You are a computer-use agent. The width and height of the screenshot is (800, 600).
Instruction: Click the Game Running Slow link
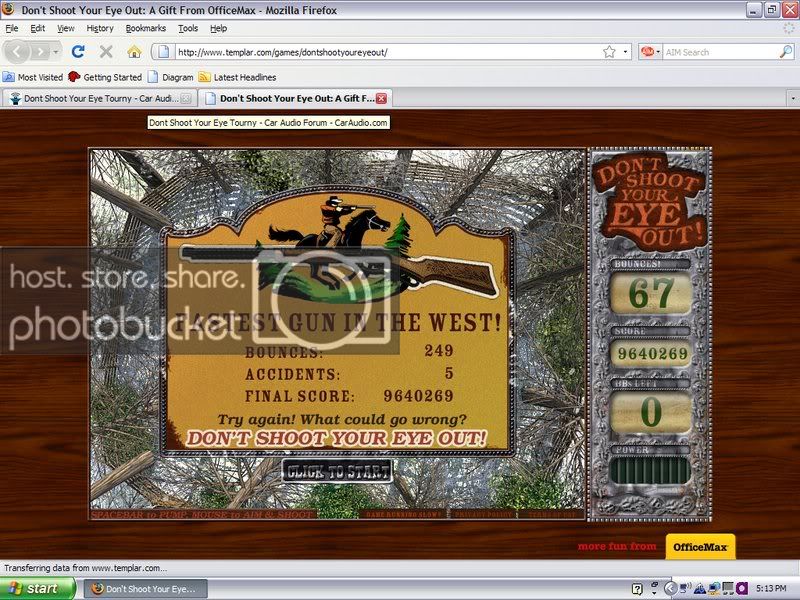click(x=403, y=514)
